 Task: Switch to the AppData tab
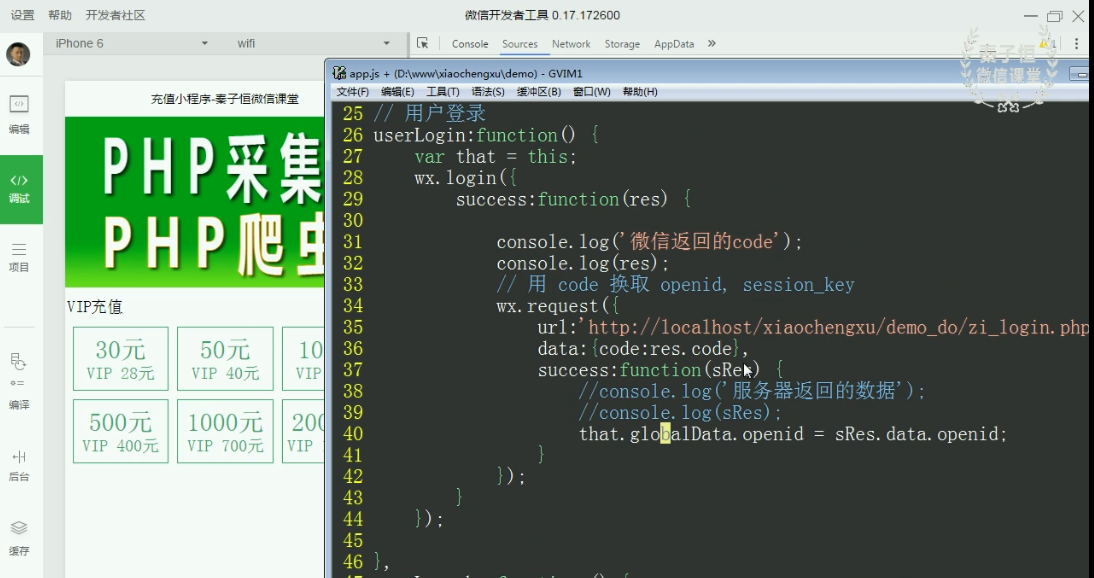pyautogui.click(x=674, y=44)
